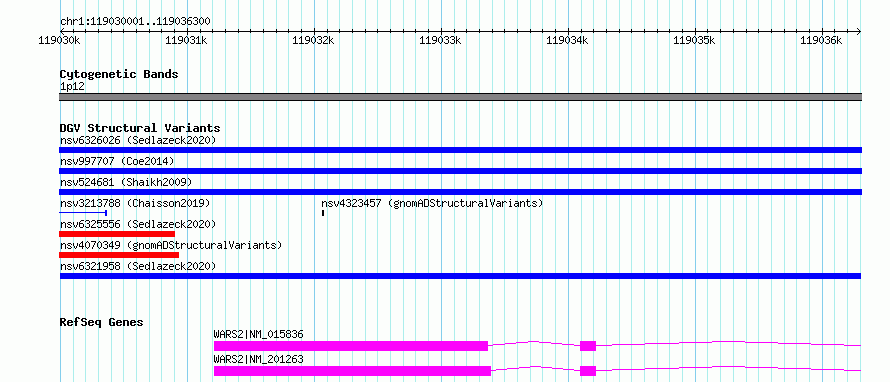Click the small magenta exon of WARS2|NM_015836
Screen dimensions: 890x382
(x=588, y=346)
